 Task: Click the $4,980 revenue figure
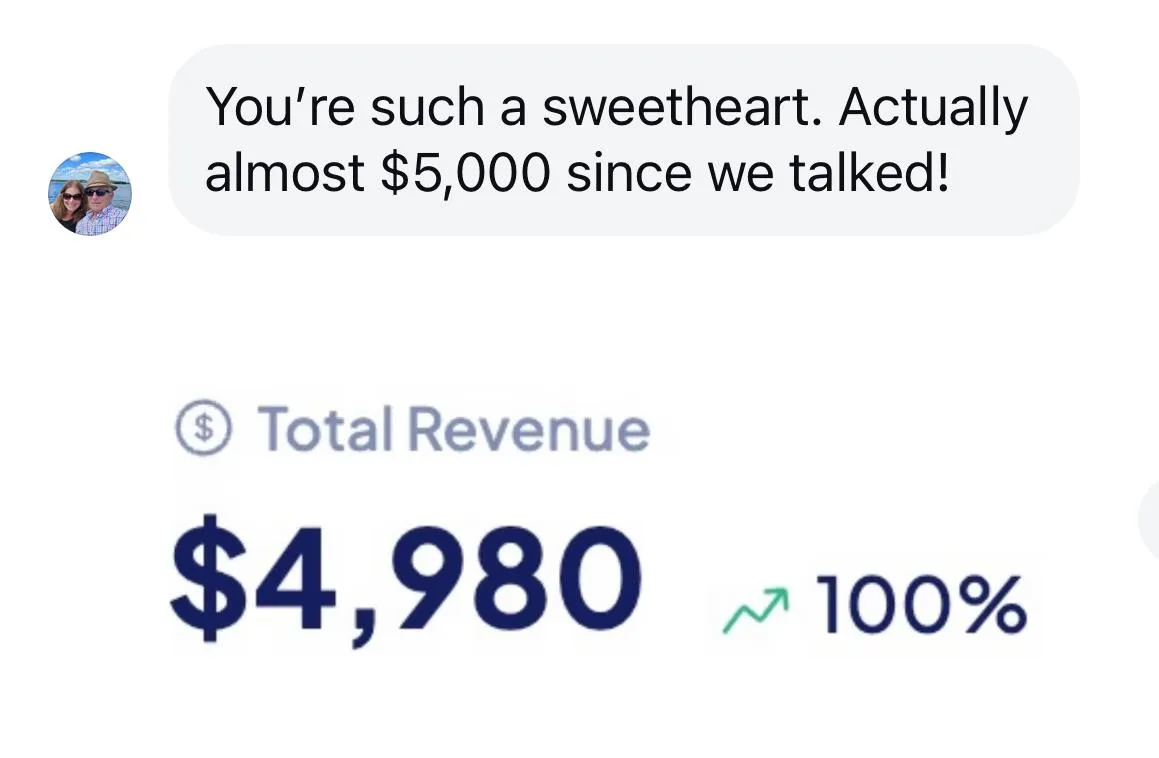406,580
